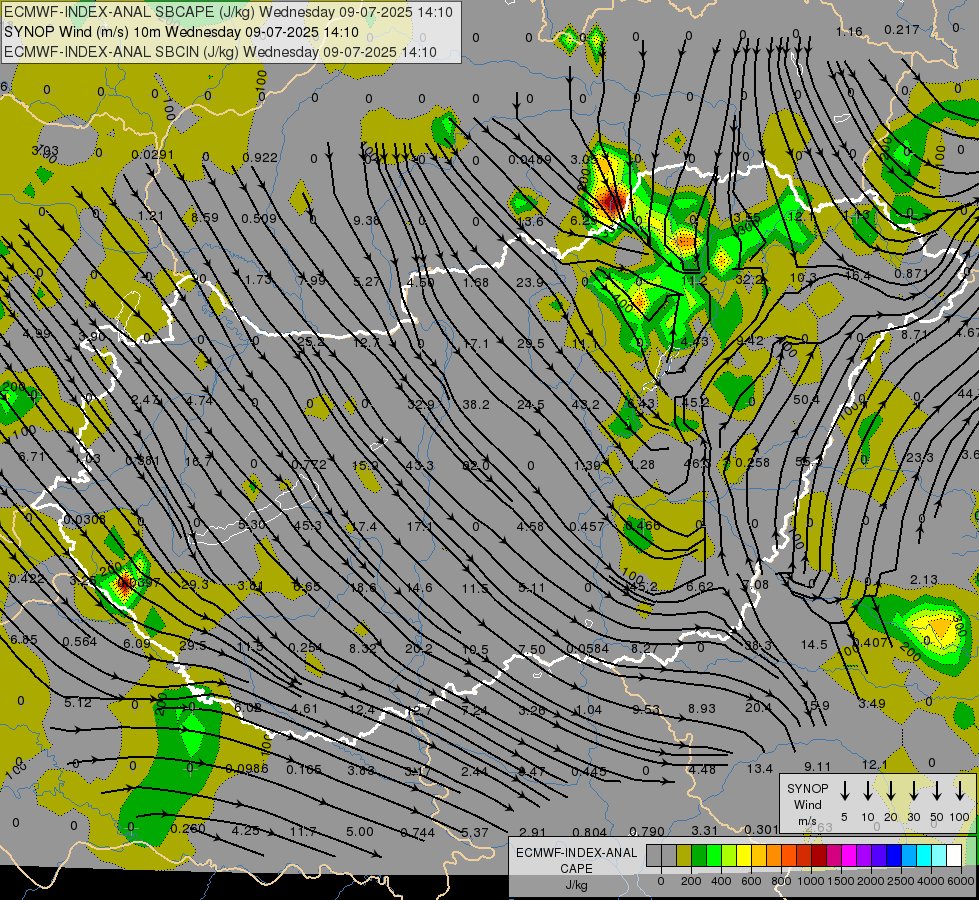Viewport: 979px width, 900px height.
Task: Click the 38.2 value on the map
Action: coord(476,405)
